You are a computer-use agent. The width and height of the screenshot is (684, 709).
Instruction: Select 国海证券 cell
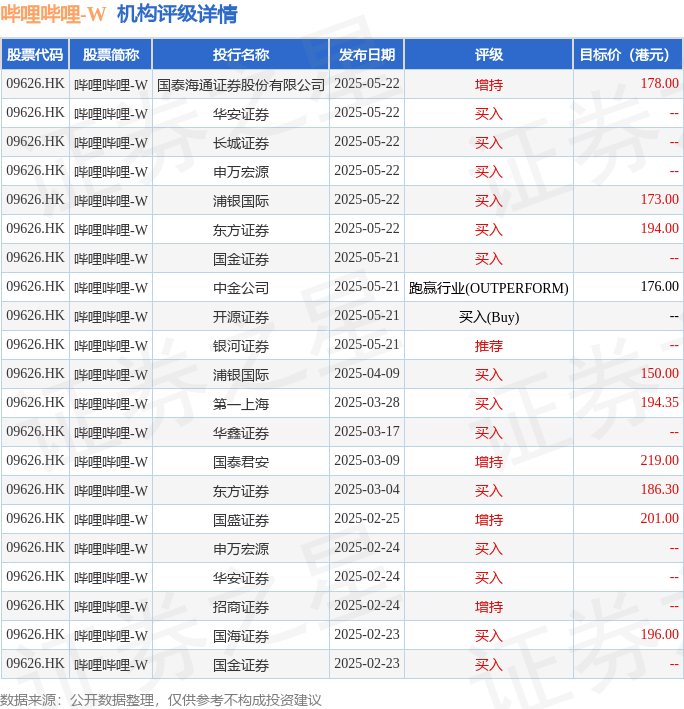point(241,635)
